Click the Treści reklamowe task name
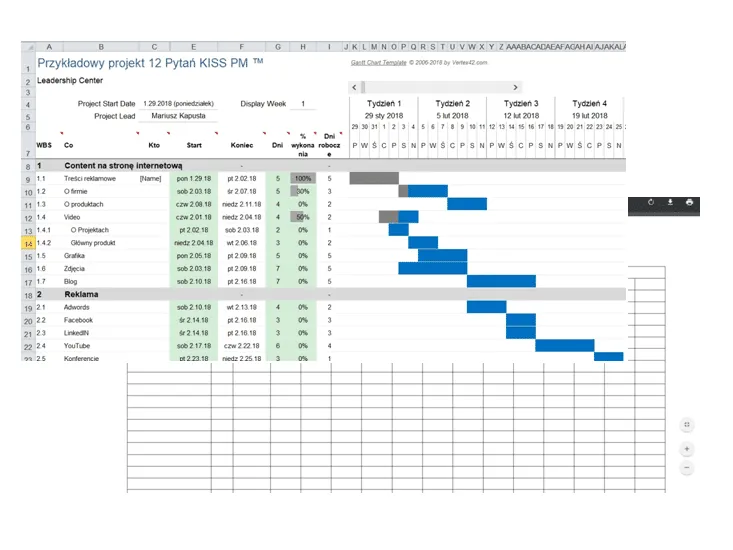Viewport: 733px width, 550px height. click(90, 179)
